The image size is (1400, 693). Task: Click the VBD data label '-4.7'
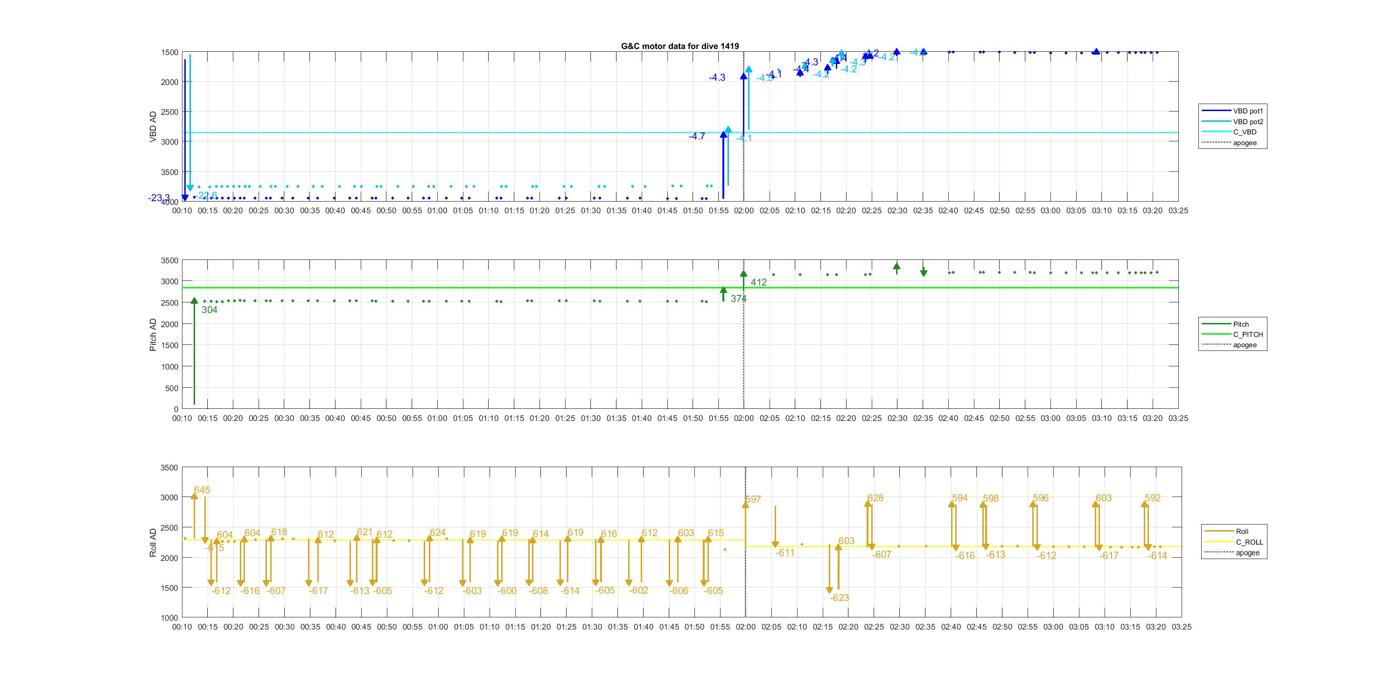pos(697,136)
